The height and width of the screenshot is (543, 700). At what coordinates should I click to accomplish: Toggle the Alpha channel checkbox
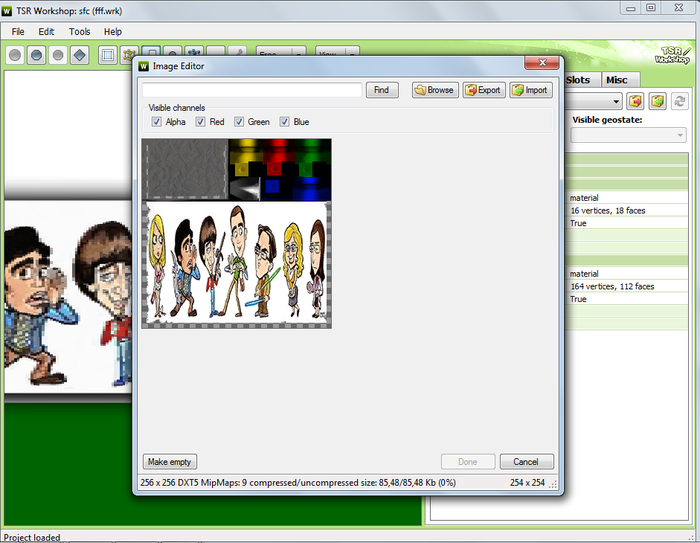pos(156,122)
